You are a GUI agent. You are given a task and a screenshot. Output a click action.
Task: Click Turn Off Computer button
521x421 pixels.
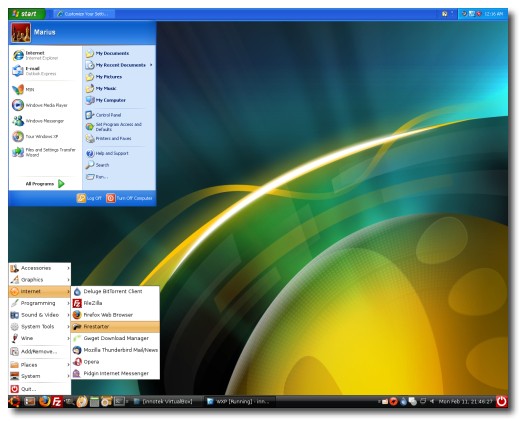coord(129,198)
